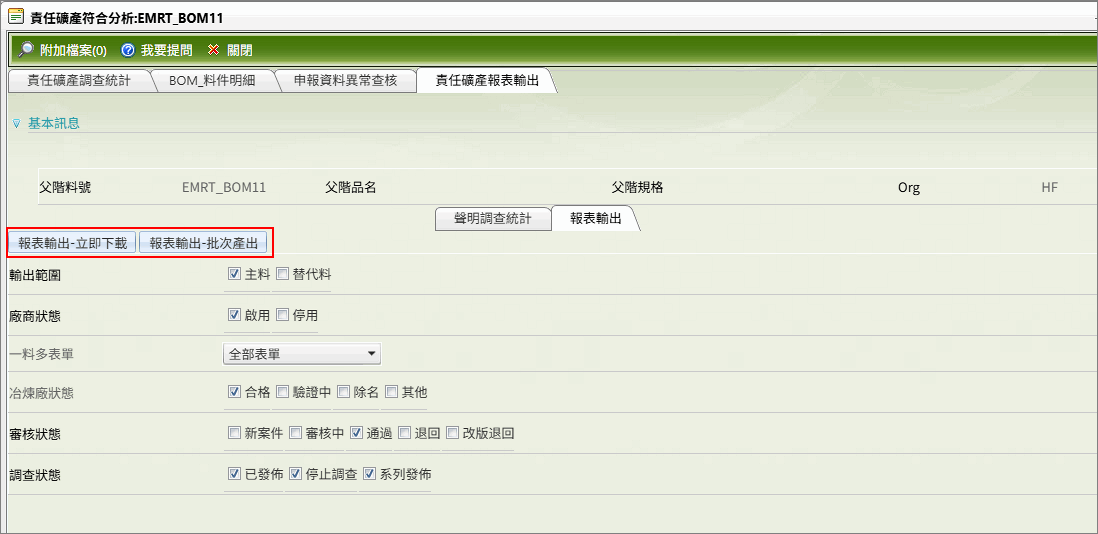Switch to 聲明調查統計 sub-tab
1098x534 pixels.
[x=493, y=219]
